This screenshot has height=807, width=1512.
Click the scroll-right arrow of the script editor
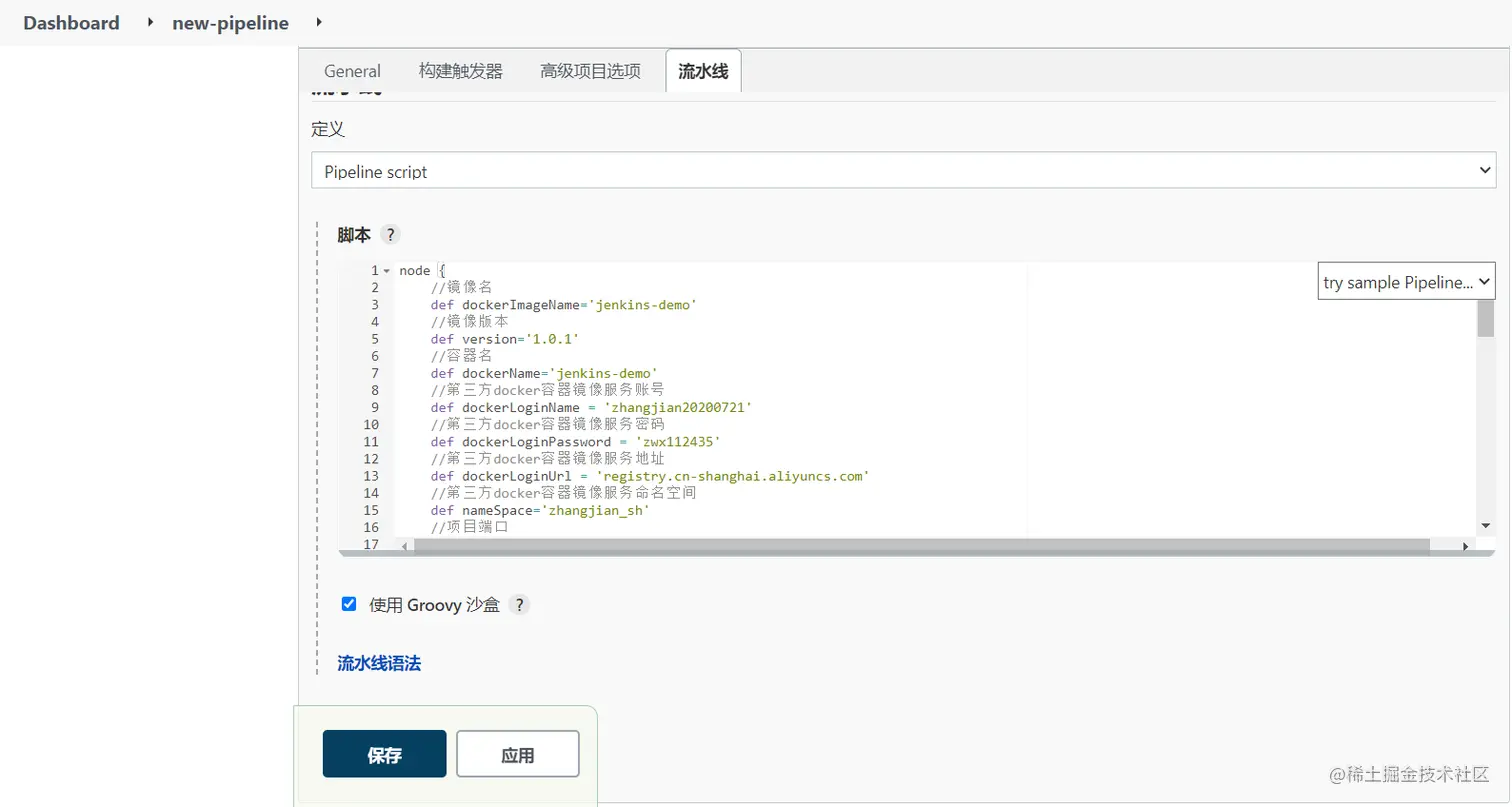pyautogui.click(x=1466, y=545)
